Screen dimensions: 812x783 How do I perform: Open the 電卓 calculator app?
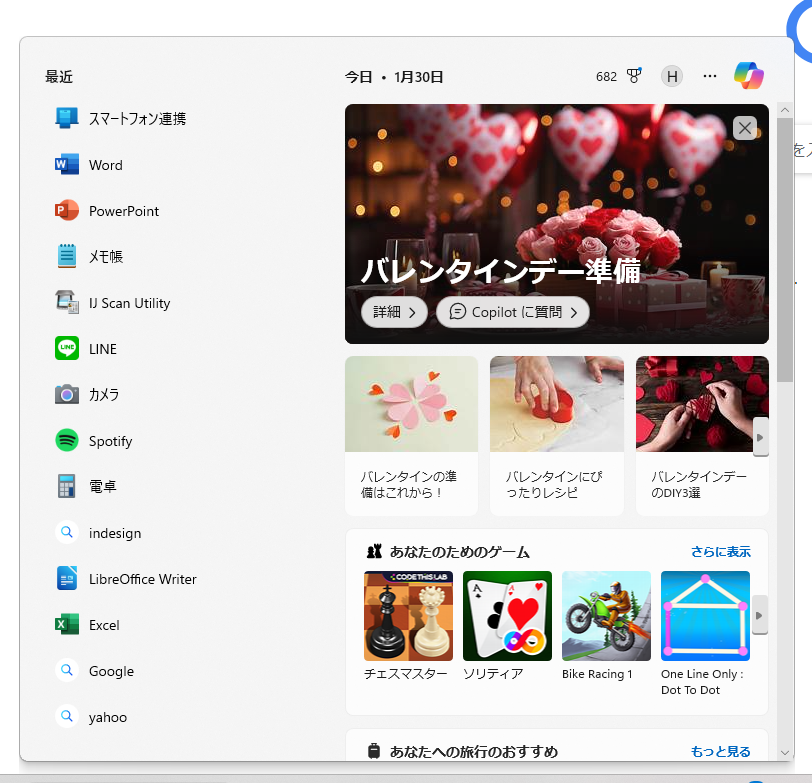(67, 487)
